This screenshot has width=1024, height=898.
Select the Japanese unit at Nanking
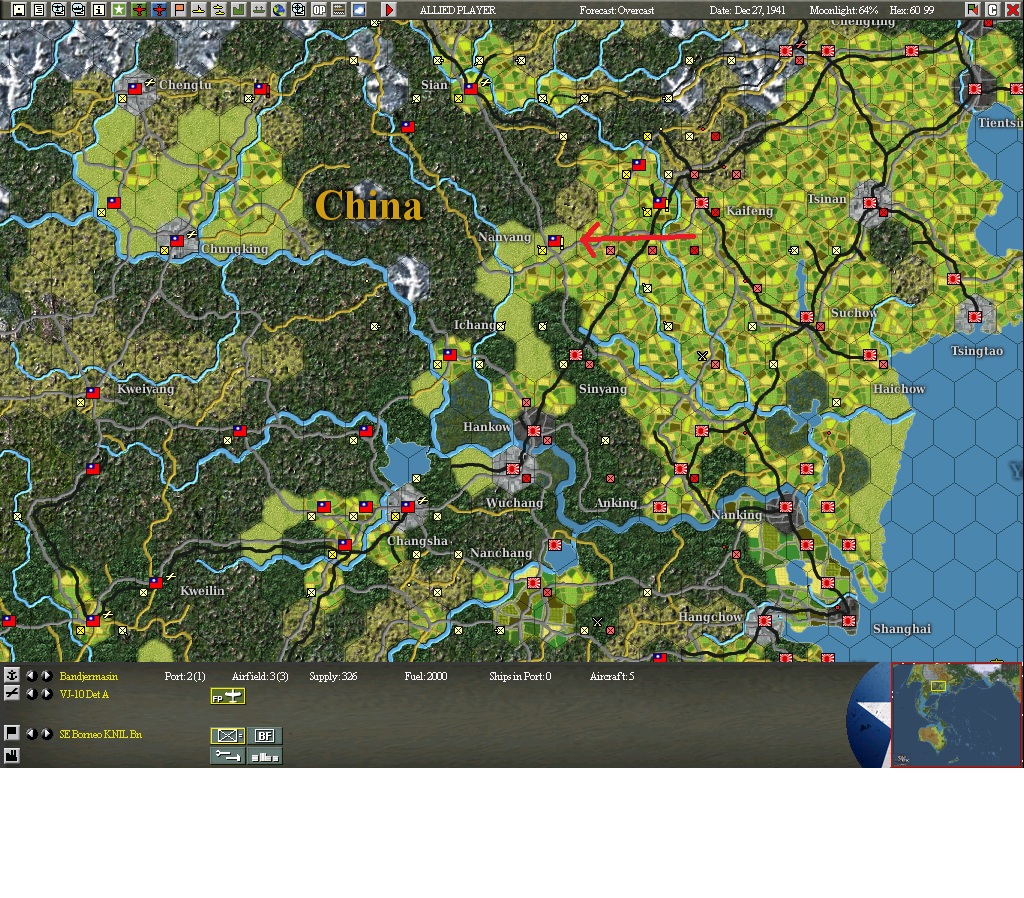pyautogui.click(x=786, y=507)
